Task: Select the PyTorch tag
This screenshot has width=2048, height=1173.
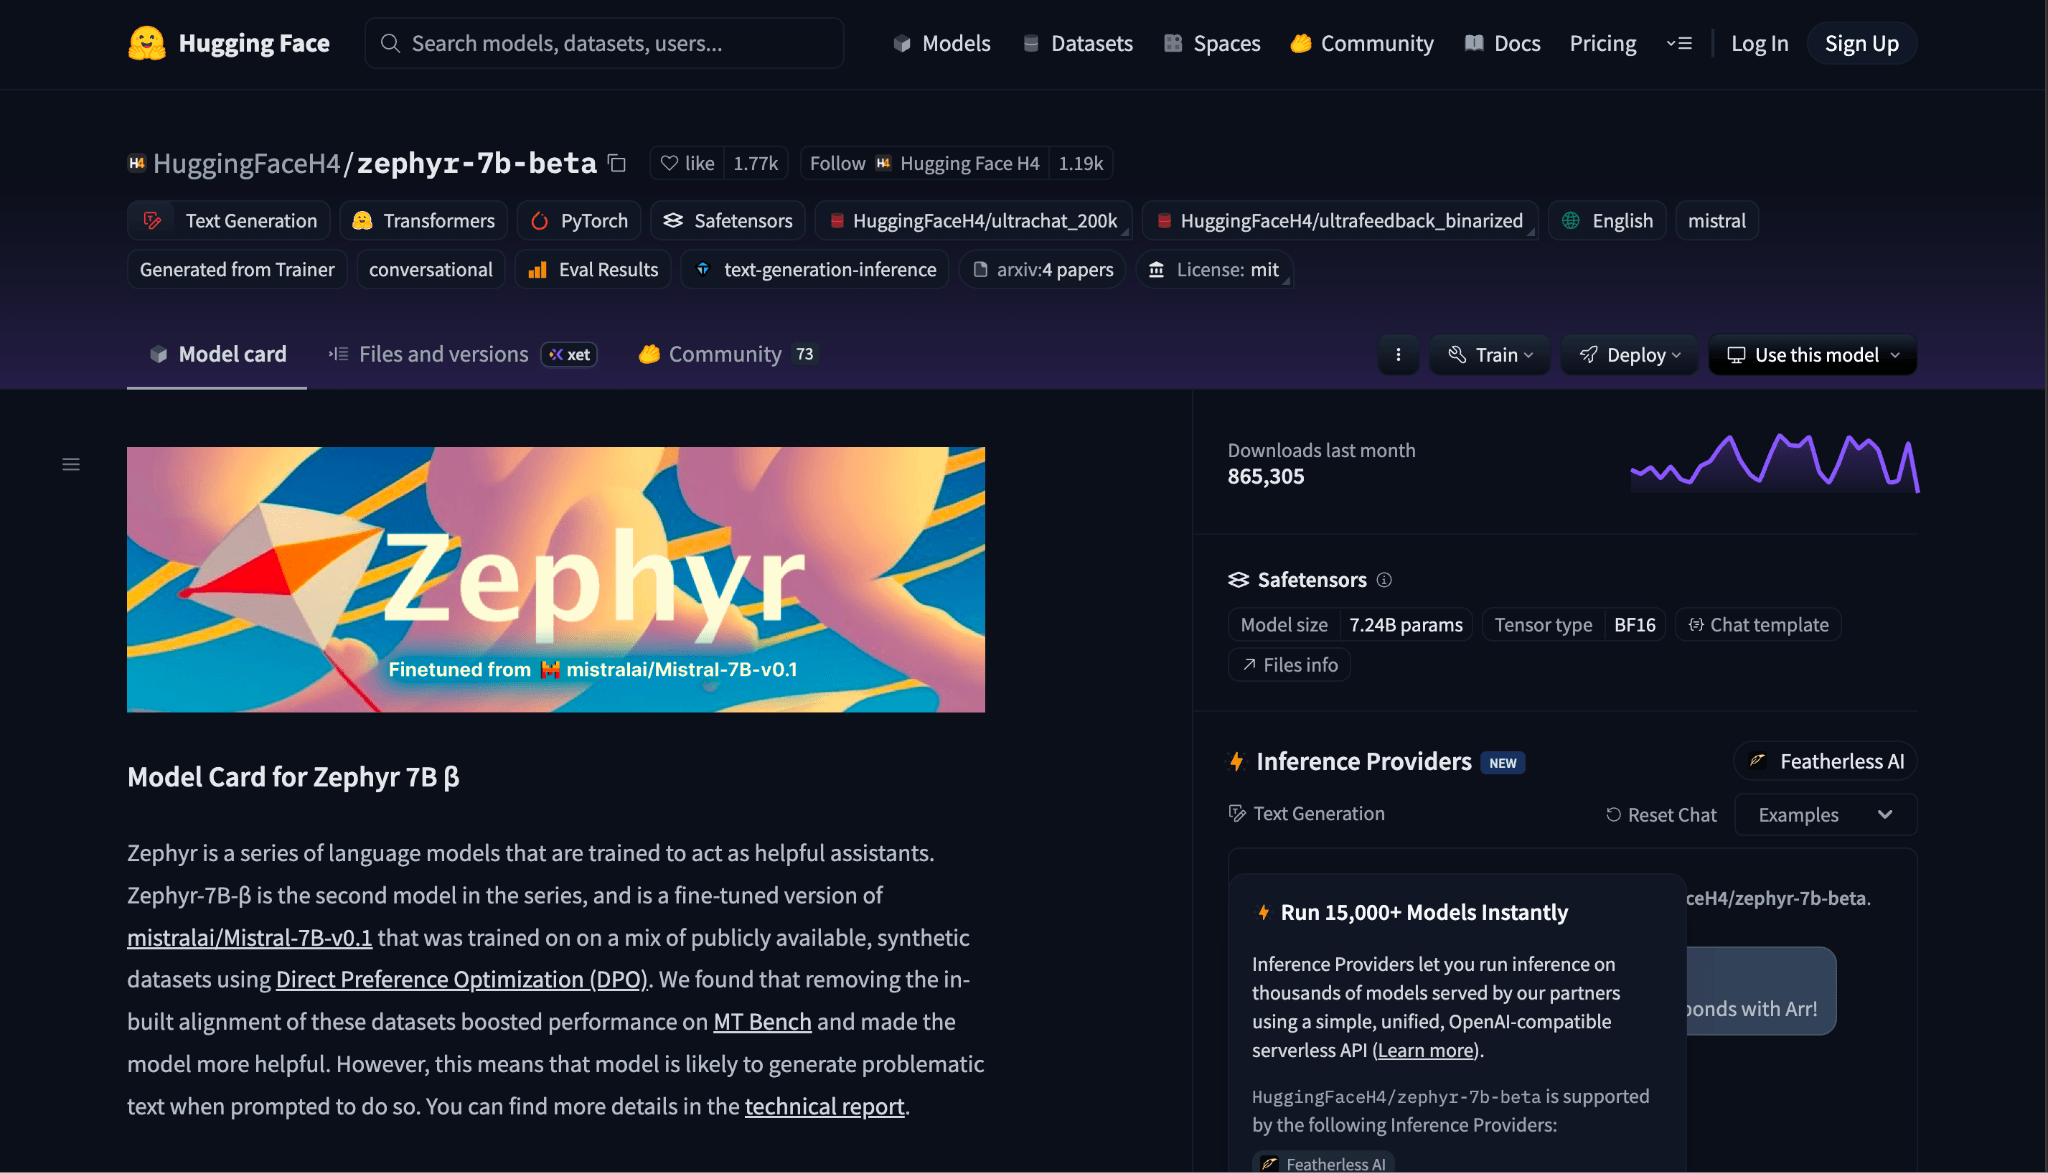Action: pos(579,220)
